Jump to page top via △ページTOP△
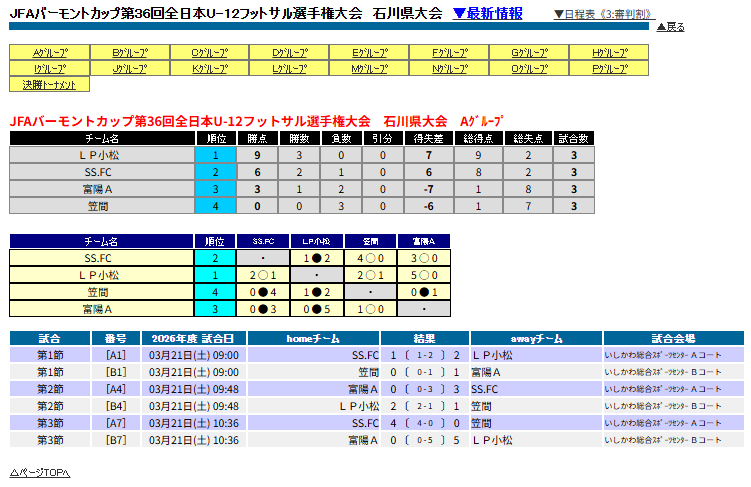The image size is (751, 487). click(40, 472)
